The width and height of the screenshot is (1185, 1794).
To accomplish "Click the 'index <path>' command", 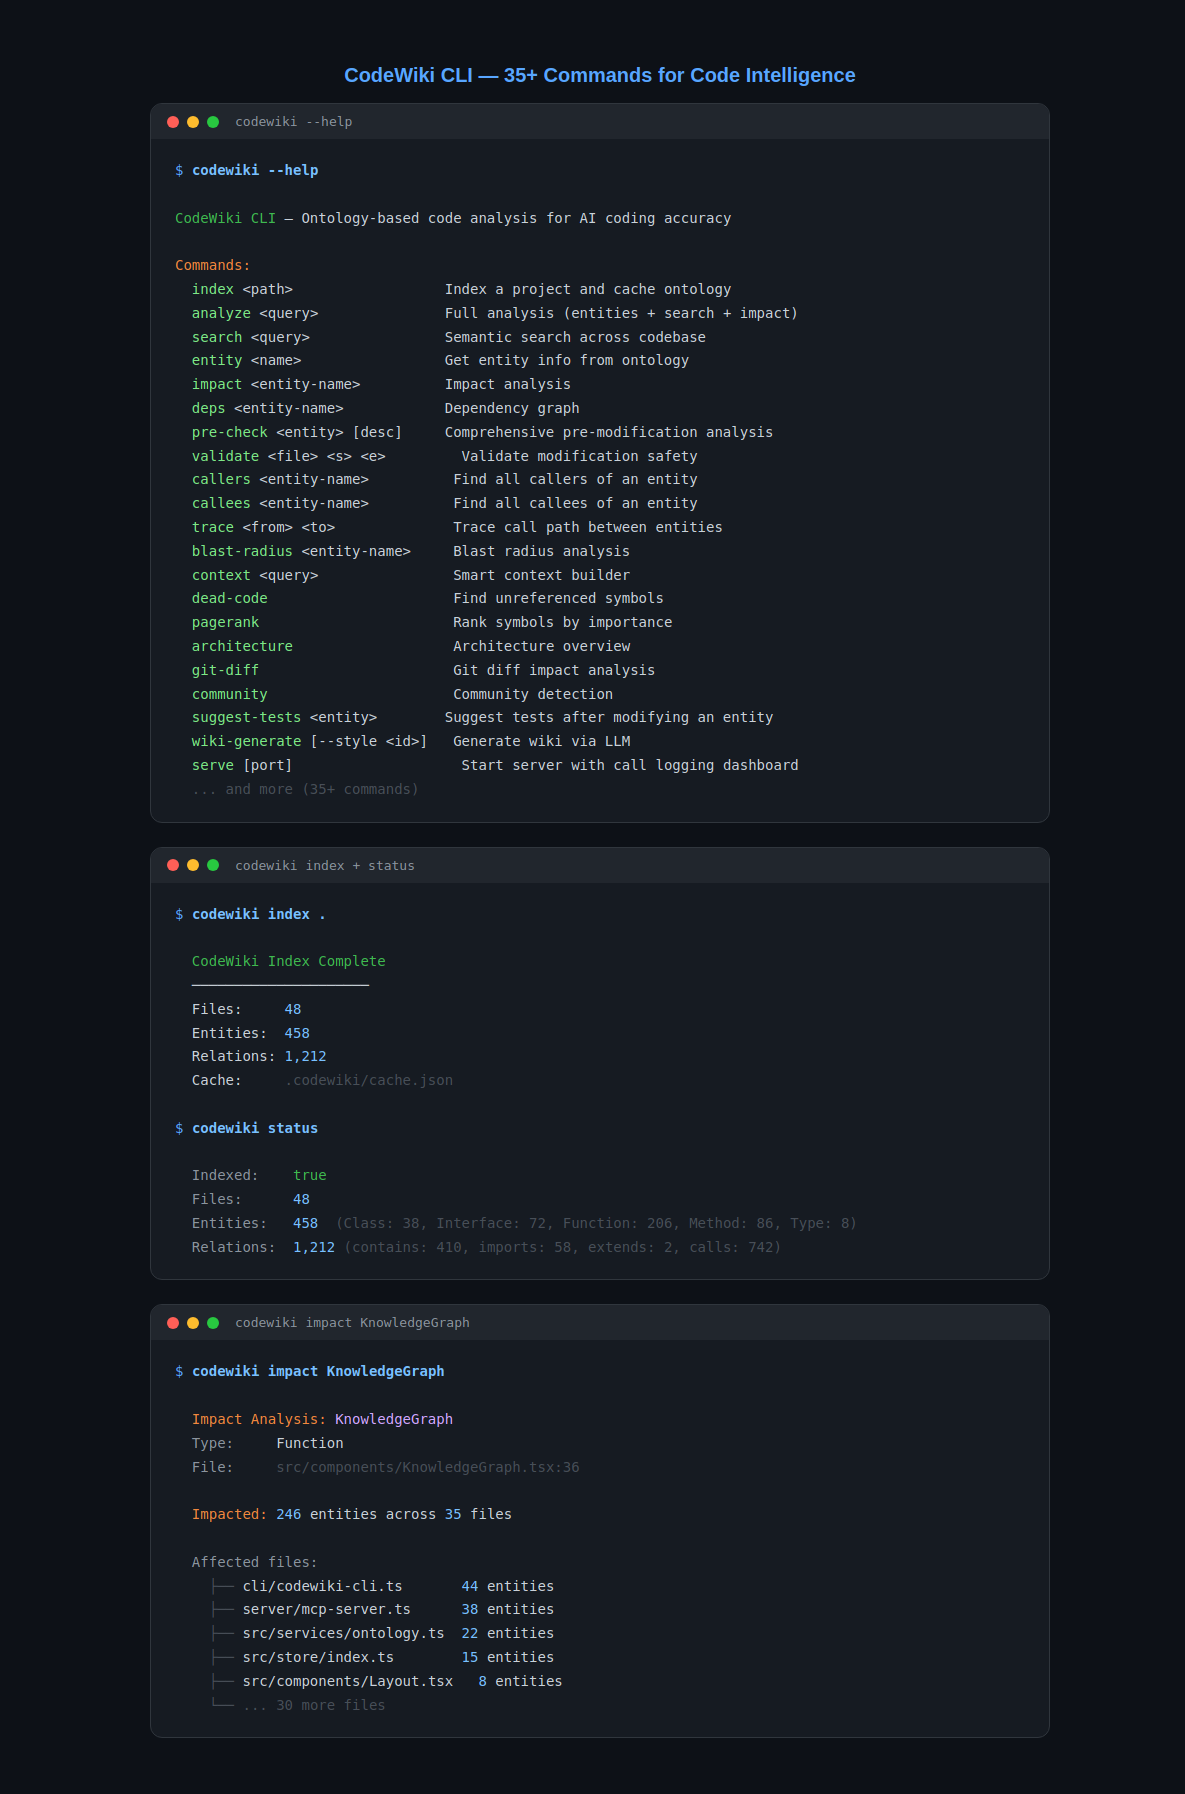I will pos(242,290).
